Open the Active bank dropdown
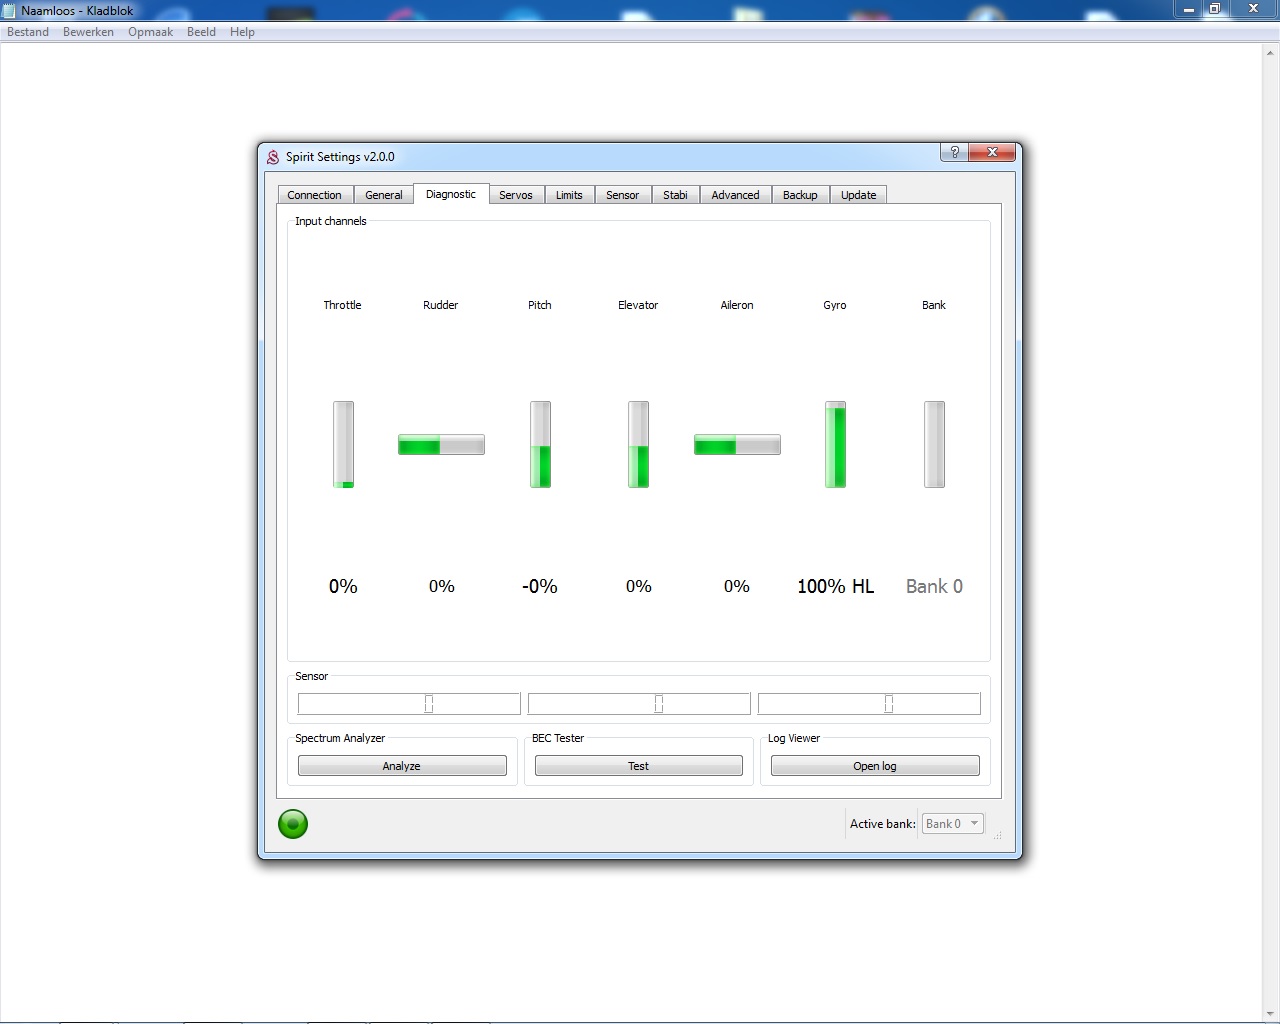The width and height of the screenshot is (1280, 1024). (952, 824)
